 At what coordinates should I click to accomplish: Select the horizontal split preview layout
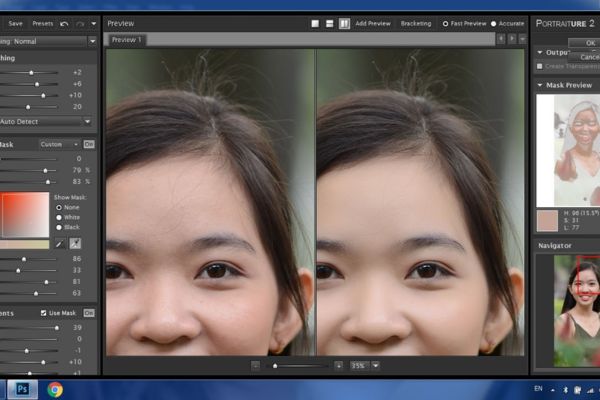coord(329,24)
